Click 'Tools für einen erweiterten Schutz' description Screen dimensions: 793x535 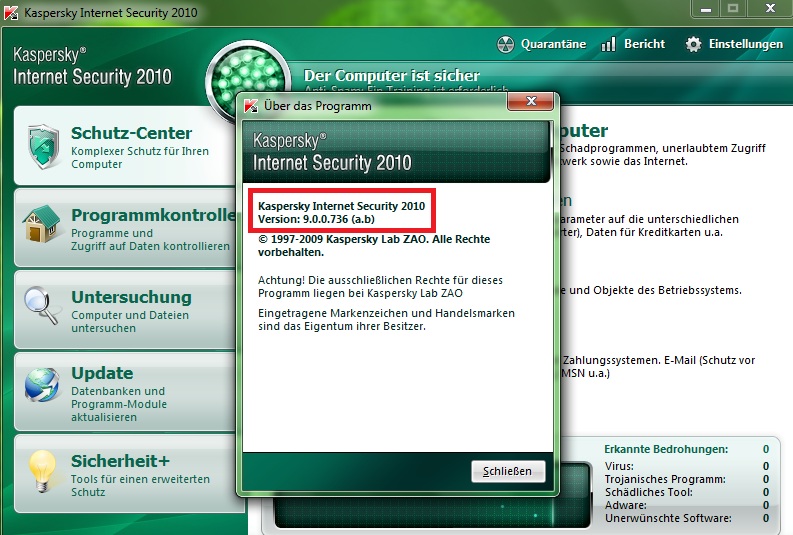click(140, 485)
